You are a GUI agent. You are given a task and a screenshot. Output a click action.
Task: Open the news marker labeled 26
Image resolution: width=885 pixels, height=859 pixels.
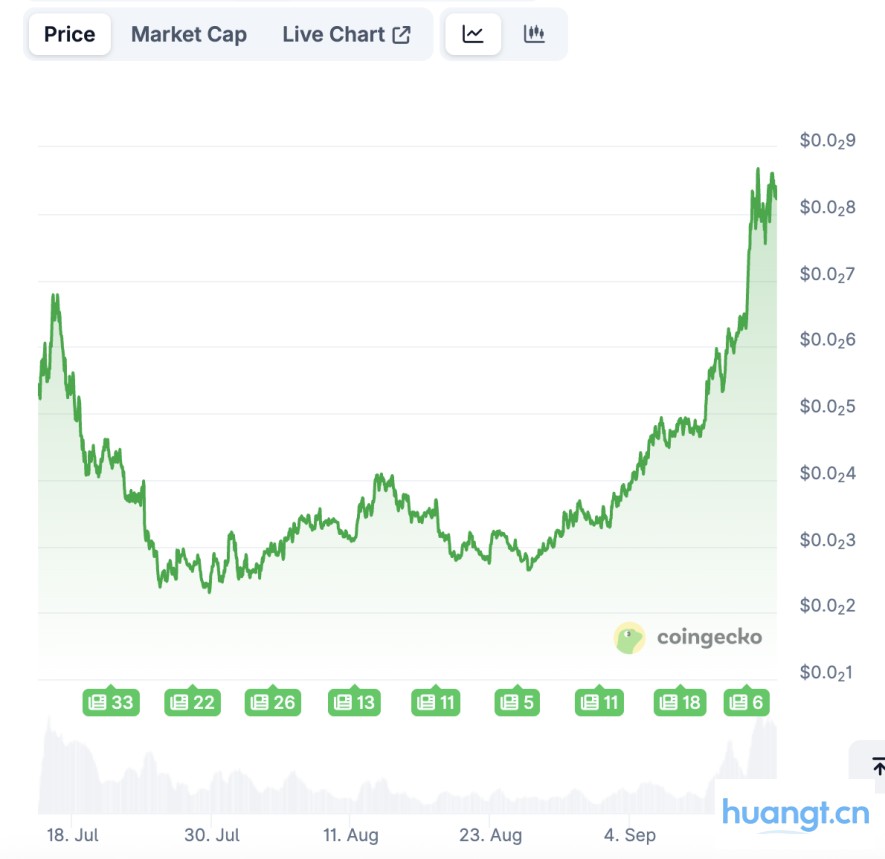point(272,702)
